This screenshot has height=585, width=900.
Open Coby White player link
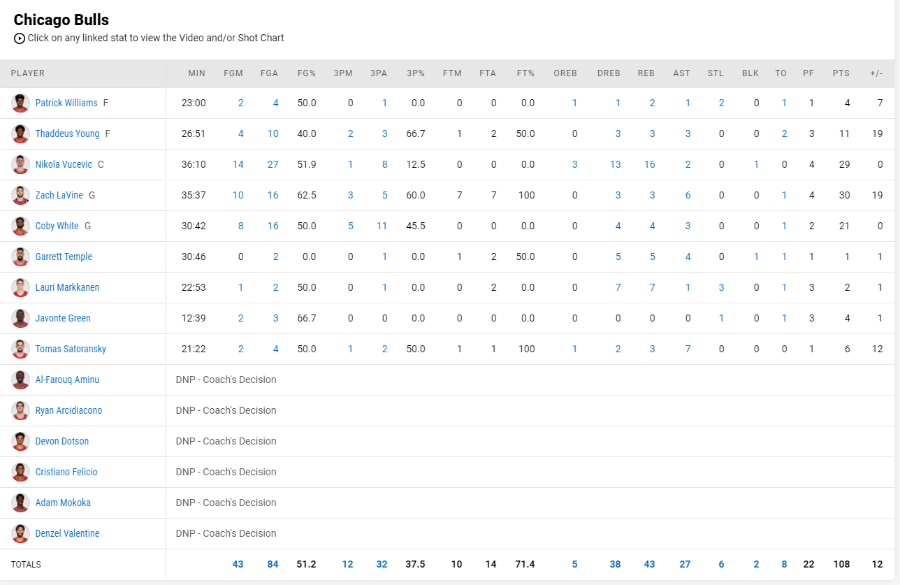(57, 226)
